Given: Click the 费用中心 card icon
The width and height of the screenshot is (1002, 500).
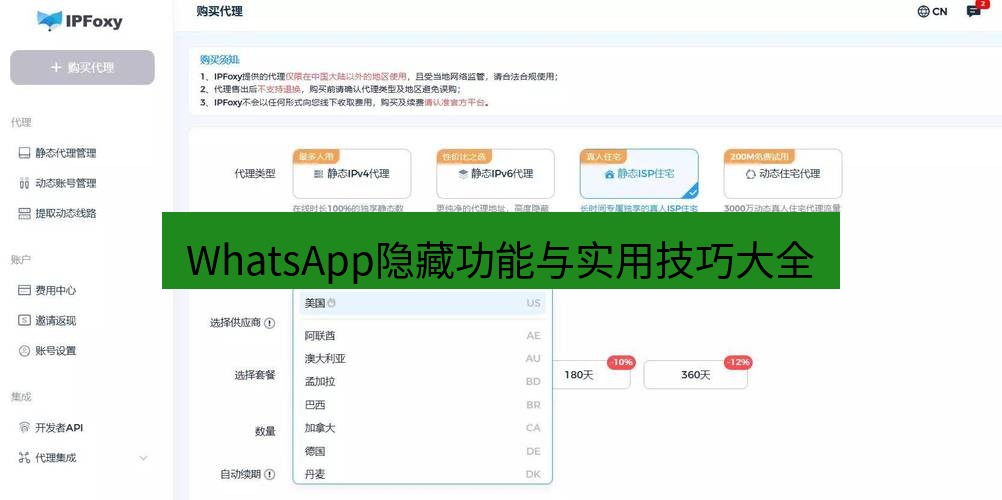Looking at the screenshot, I should pyautogui.click(x=24, y=290).
